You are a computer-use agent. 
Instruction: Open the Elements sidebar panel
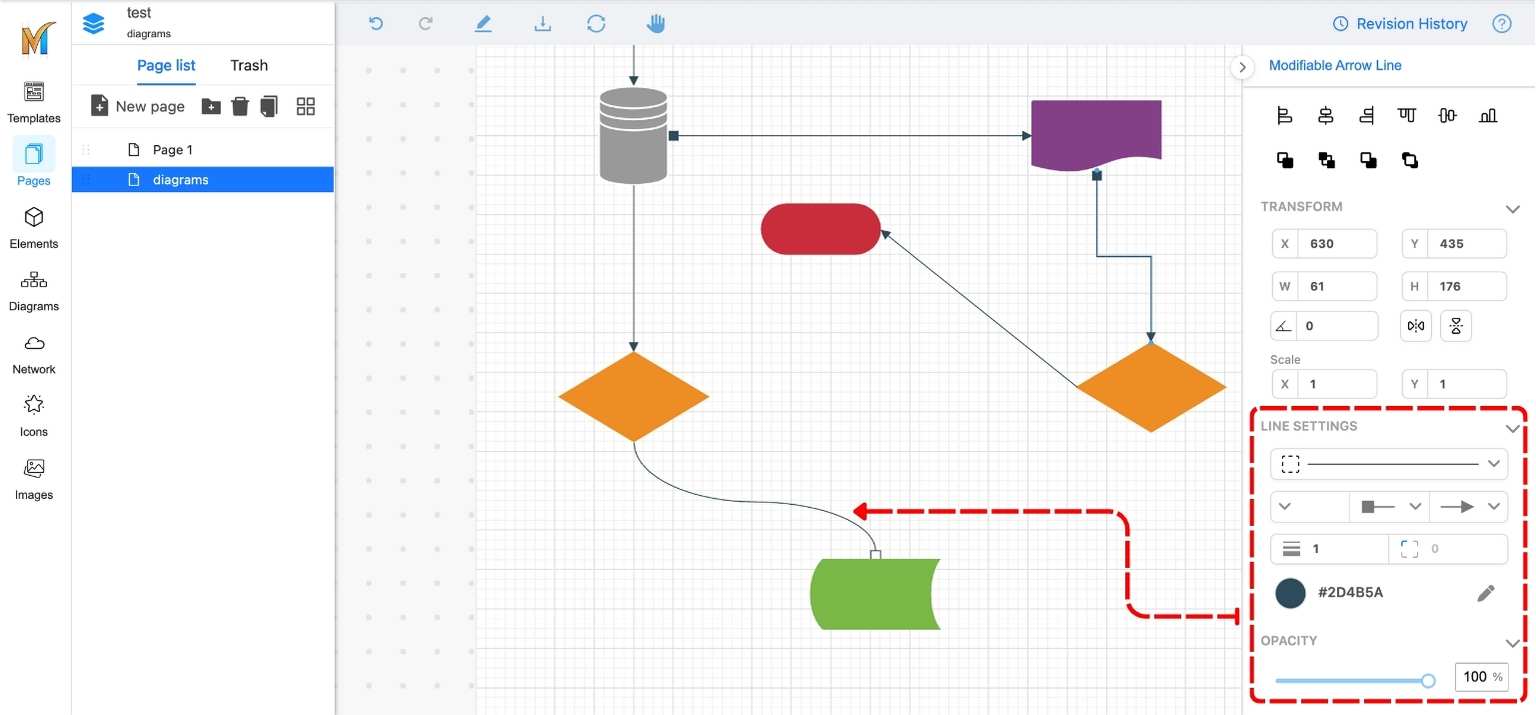coord(34,228)
